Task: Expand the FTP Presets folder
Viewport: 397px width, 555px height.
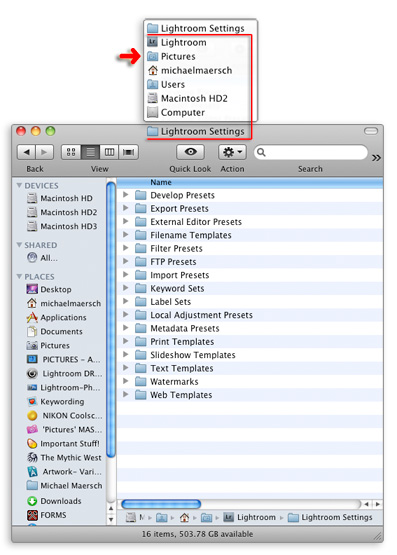Action: [126, 261]
